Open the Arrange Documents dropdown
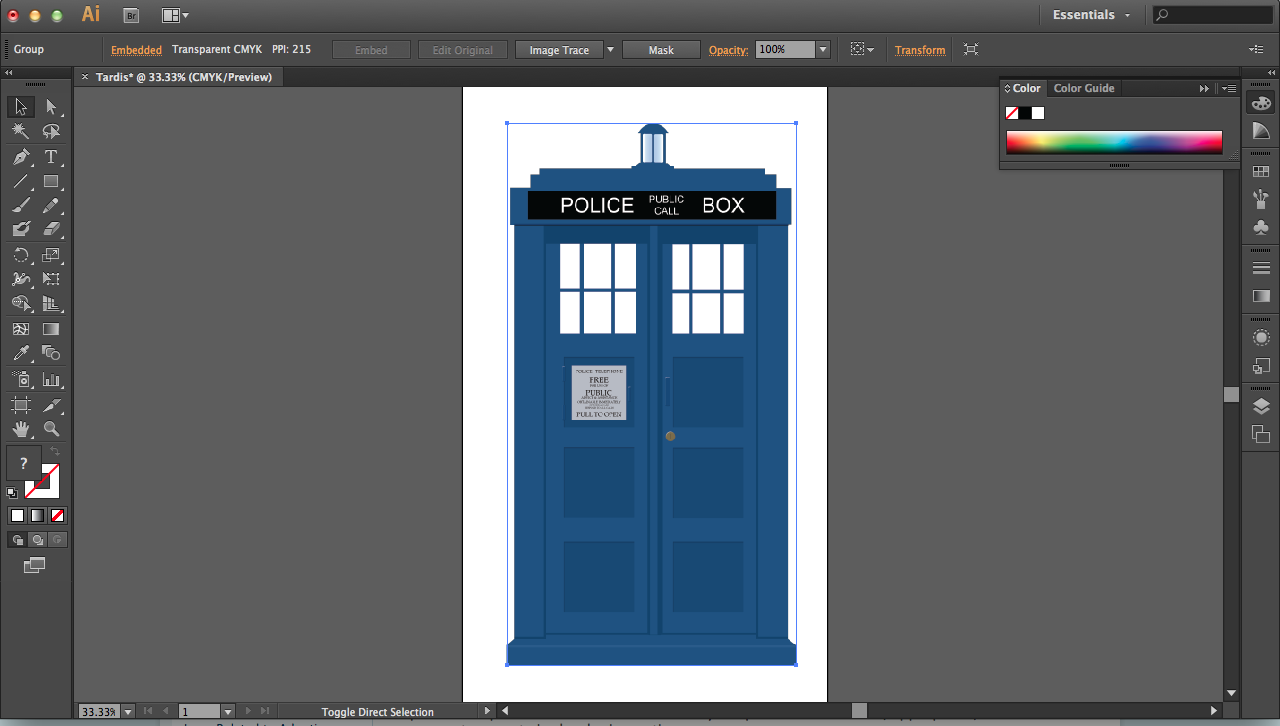 pyautogui.click(x=175, y=15)
